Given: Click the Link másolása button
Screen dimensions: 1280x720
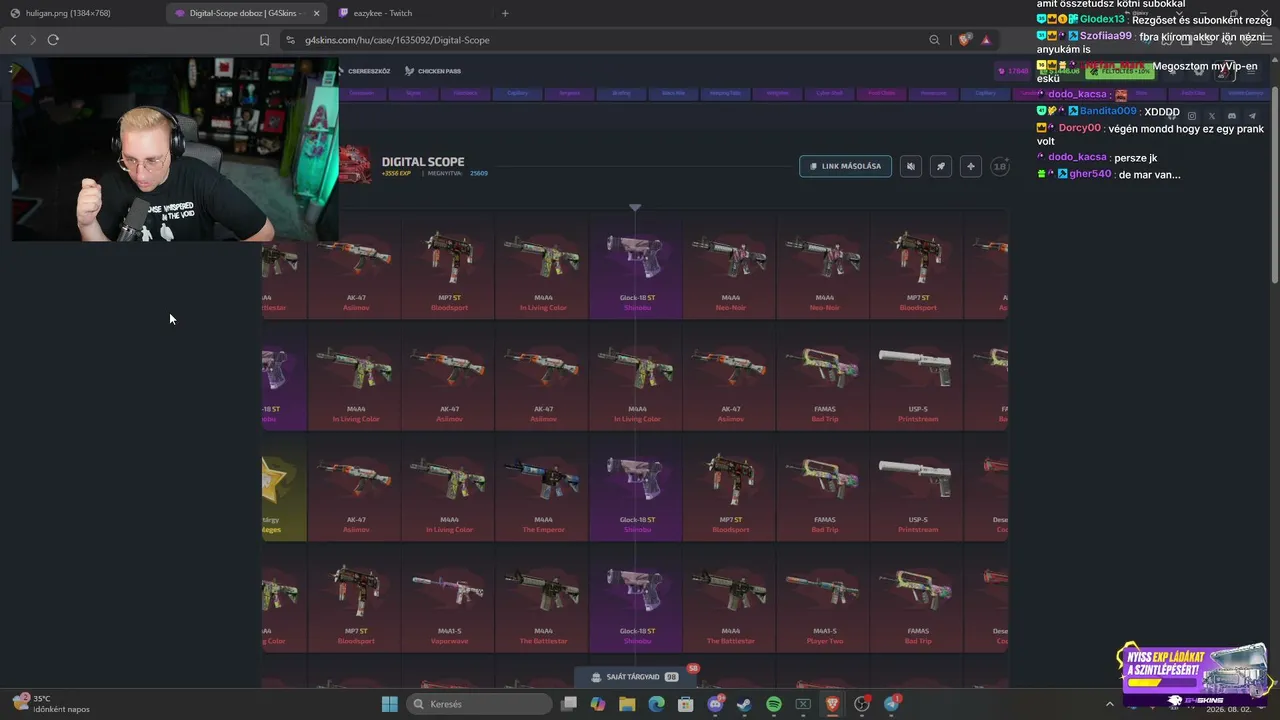Looking at the screenshot, I should pos(845,166).
